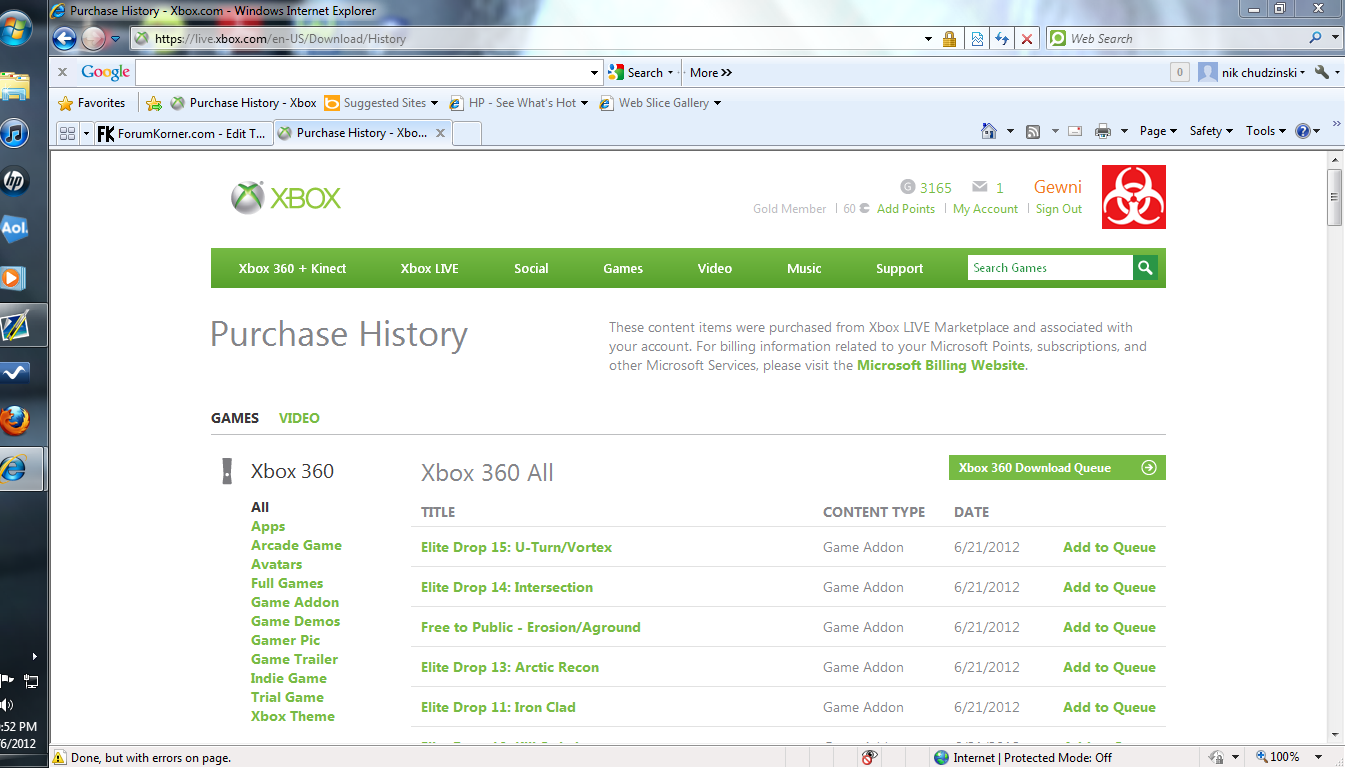The image size is (1345, 768).
Task: Click the pop-up blocker icon in status bar
Action: tap(870, 757)
